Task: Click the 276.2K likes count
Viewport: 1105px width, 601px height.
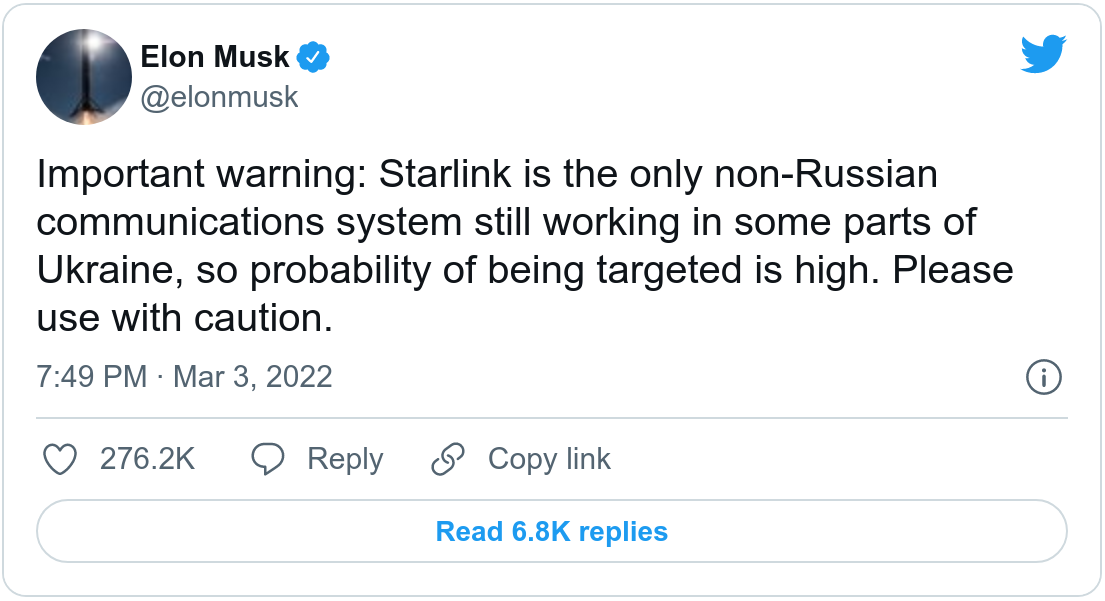Action: click(x=147, y=459)
